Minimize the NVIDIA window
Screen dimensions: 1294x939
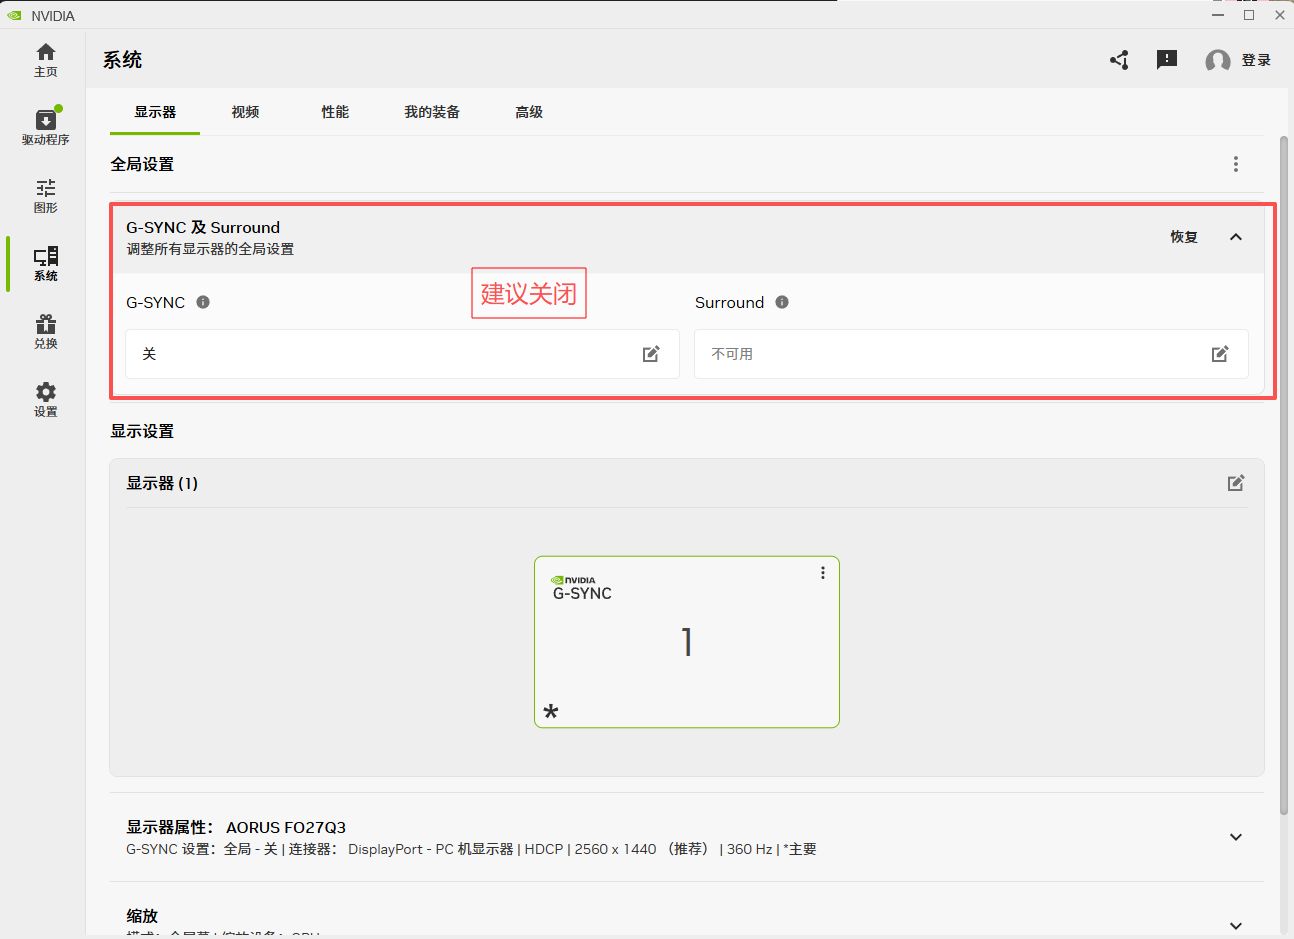point(1218,15)
